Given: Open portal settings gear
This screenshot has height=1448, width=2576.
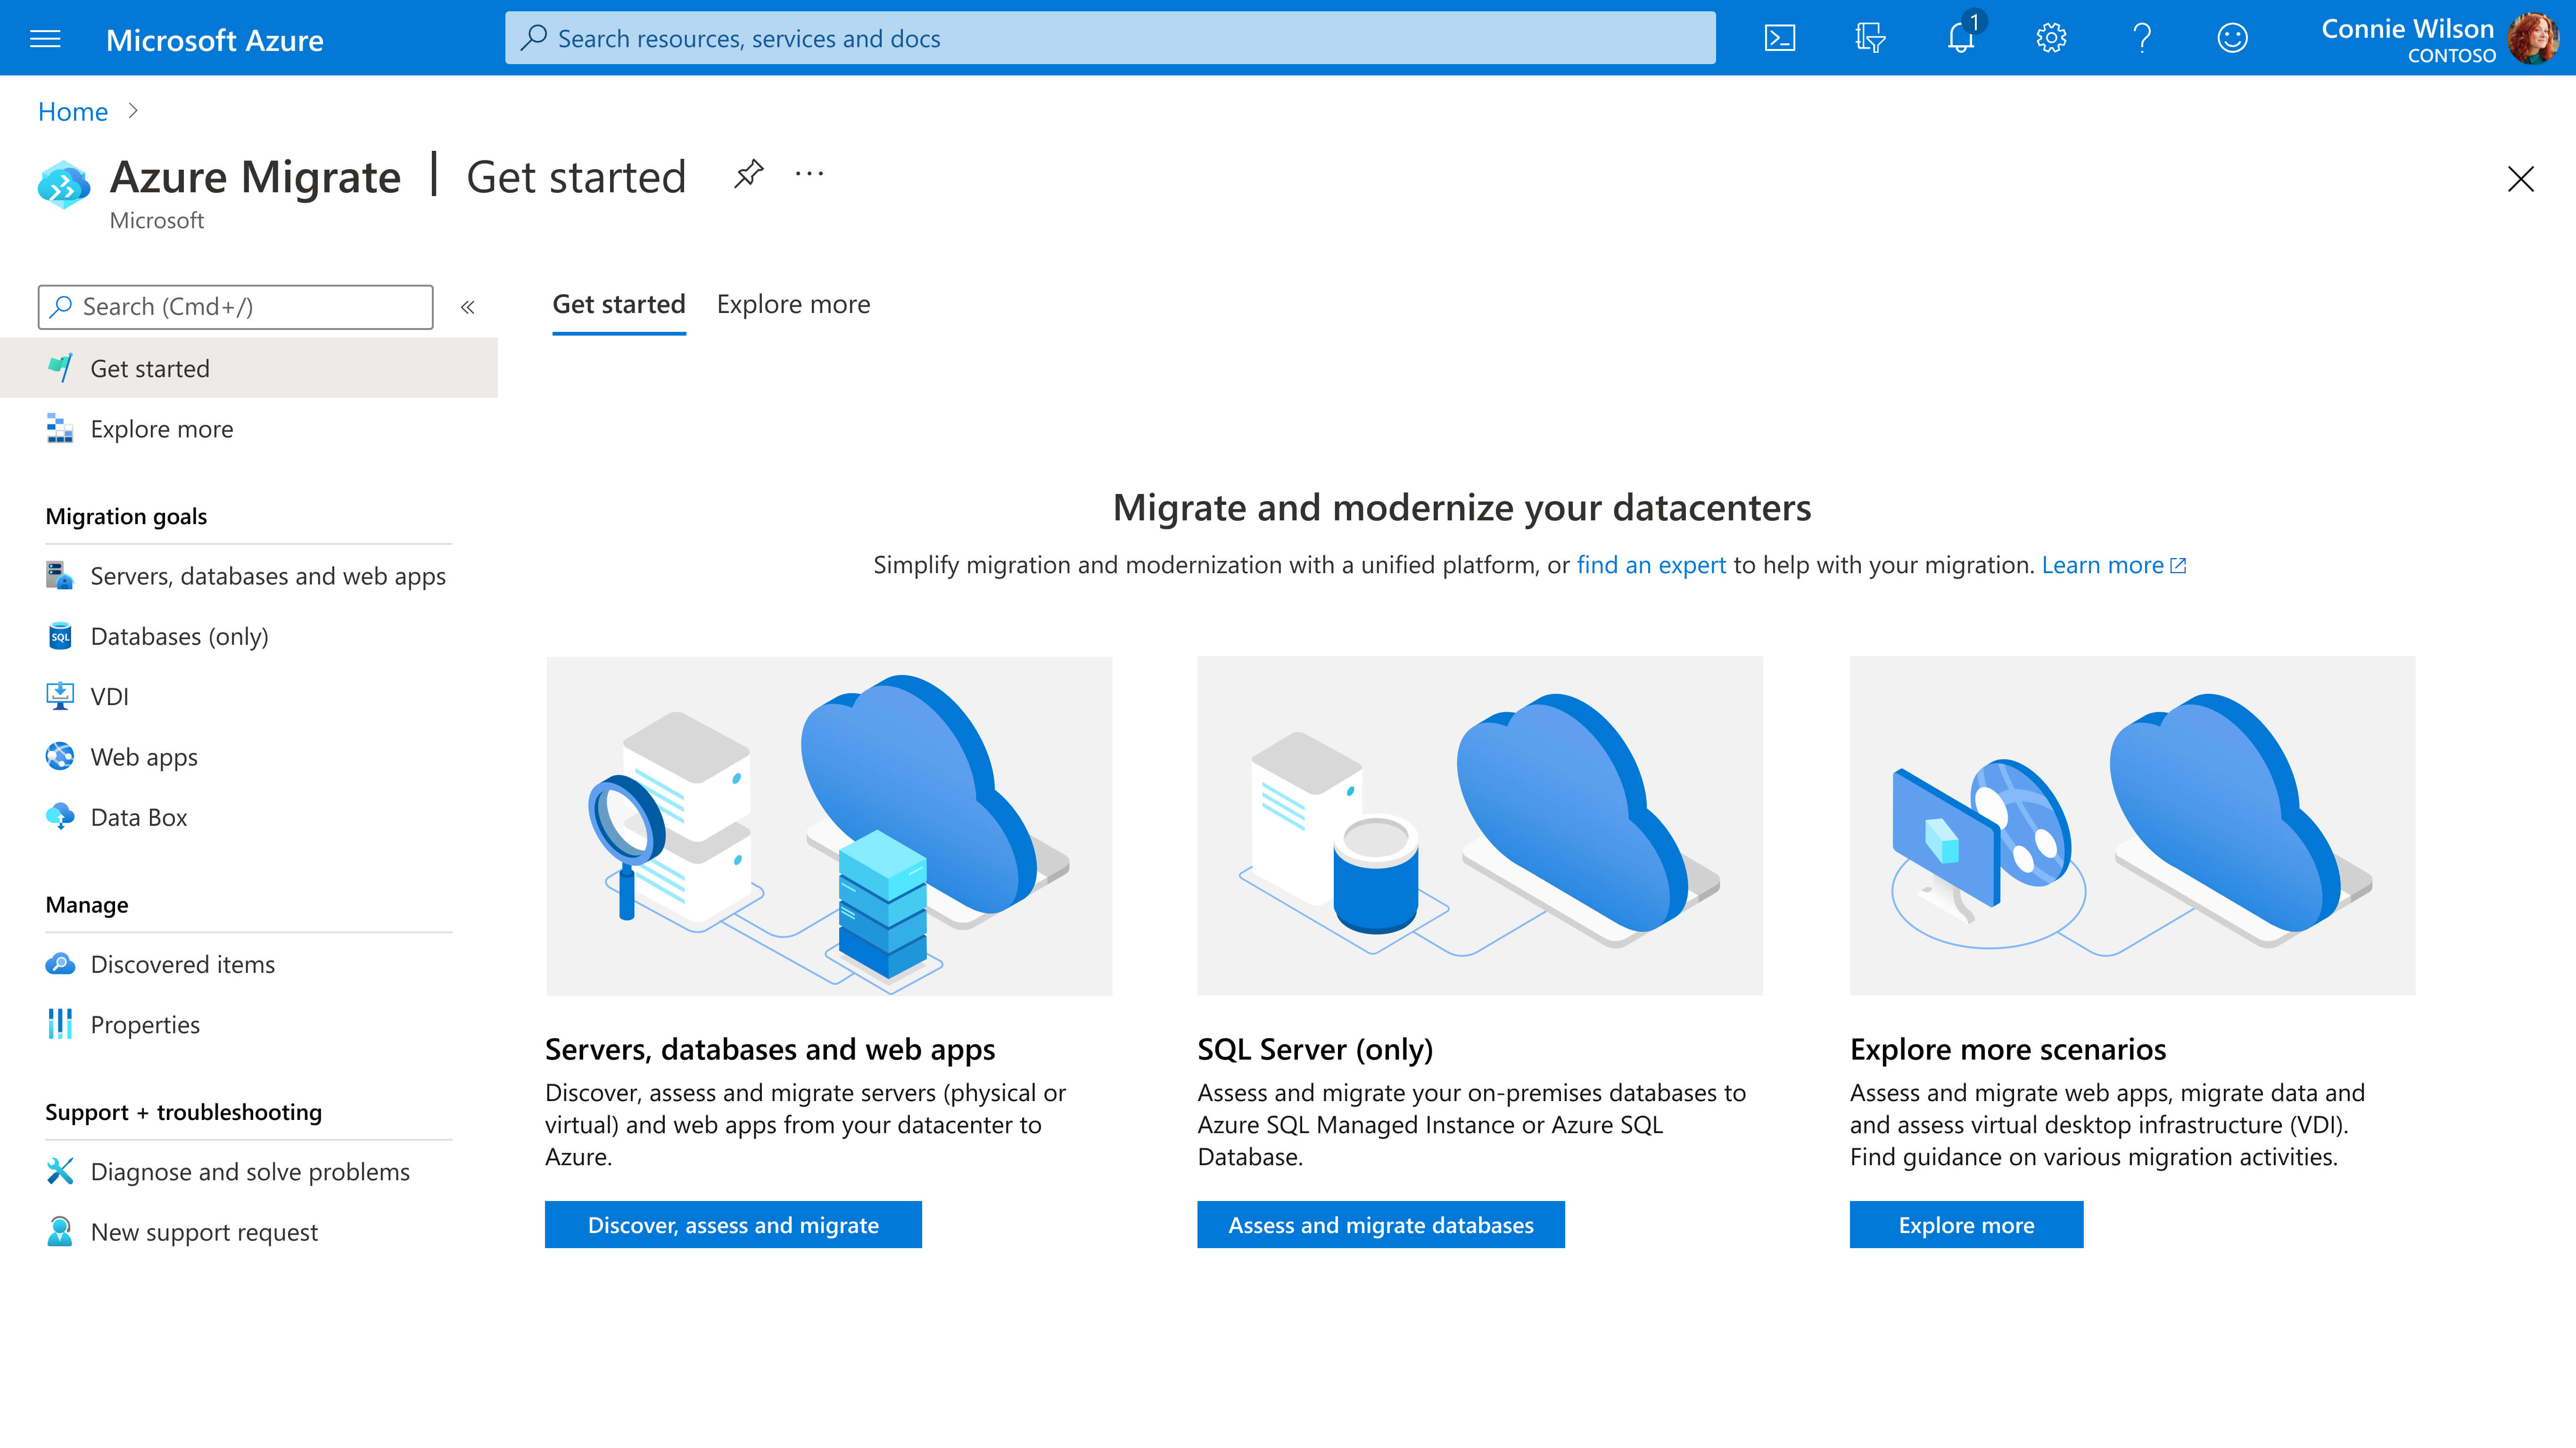Looking at the screenshot, I should 2051,38.
